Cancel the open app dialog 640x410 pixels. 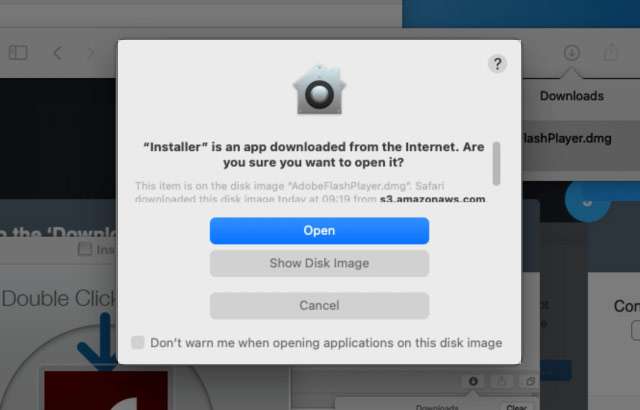(319, 305)
